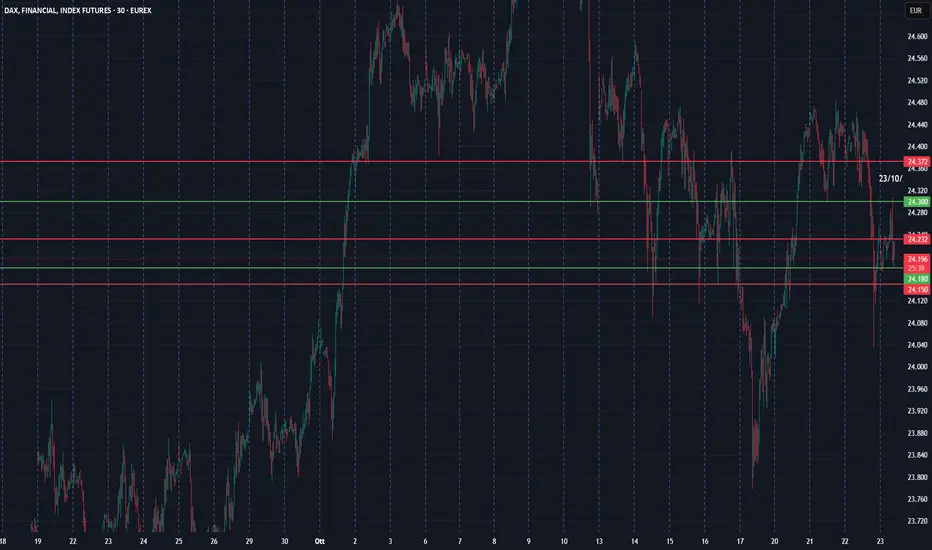Screen dimensions: 932x550
Task: Click the red 24.150 price label
Action: click(x=916, y=288)
